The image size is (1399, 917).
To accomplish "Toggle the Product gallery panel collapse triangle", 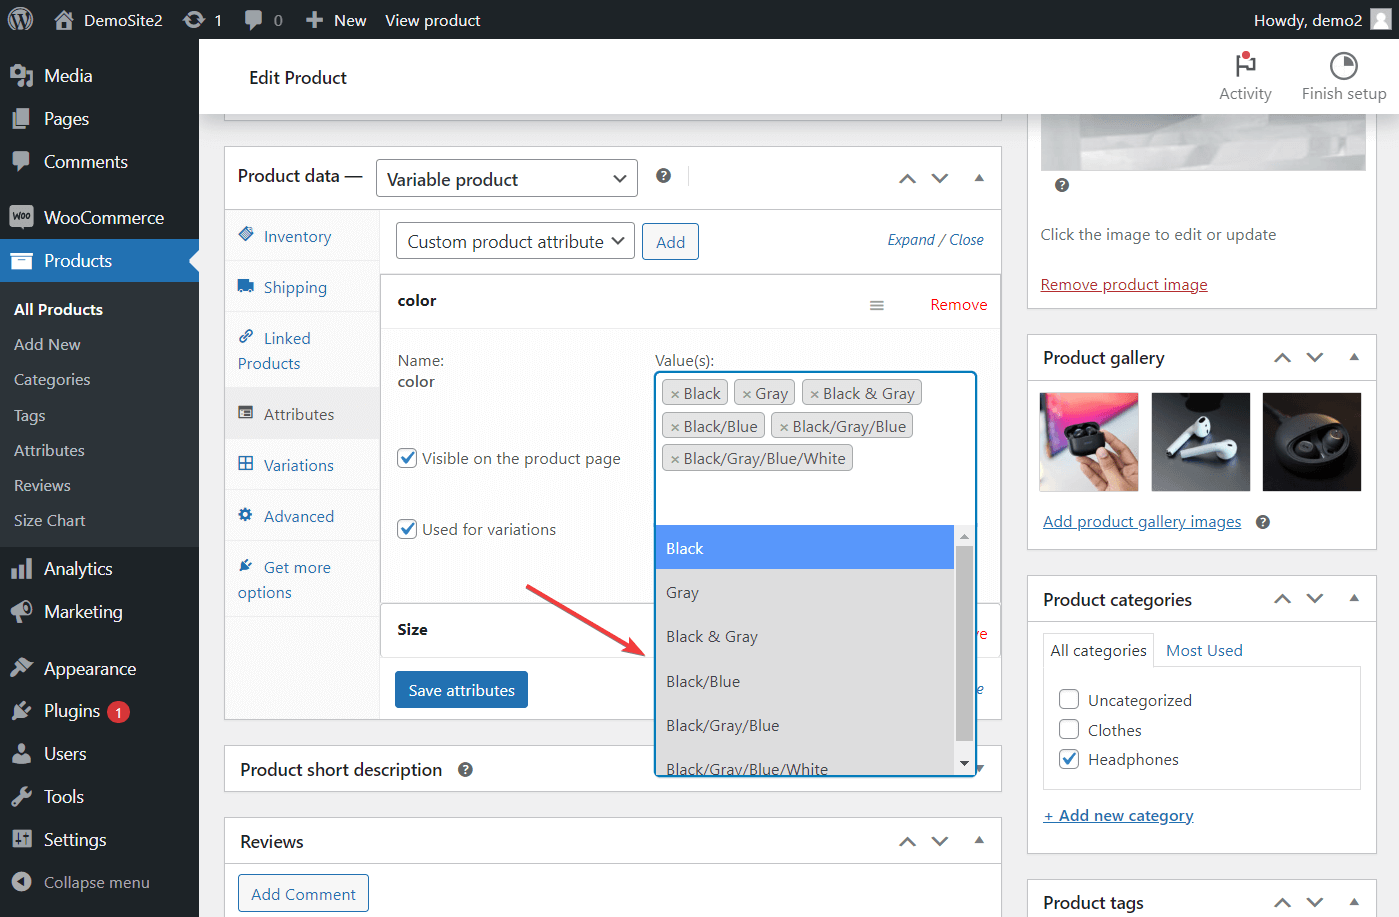I will (x=1354, y=357).
